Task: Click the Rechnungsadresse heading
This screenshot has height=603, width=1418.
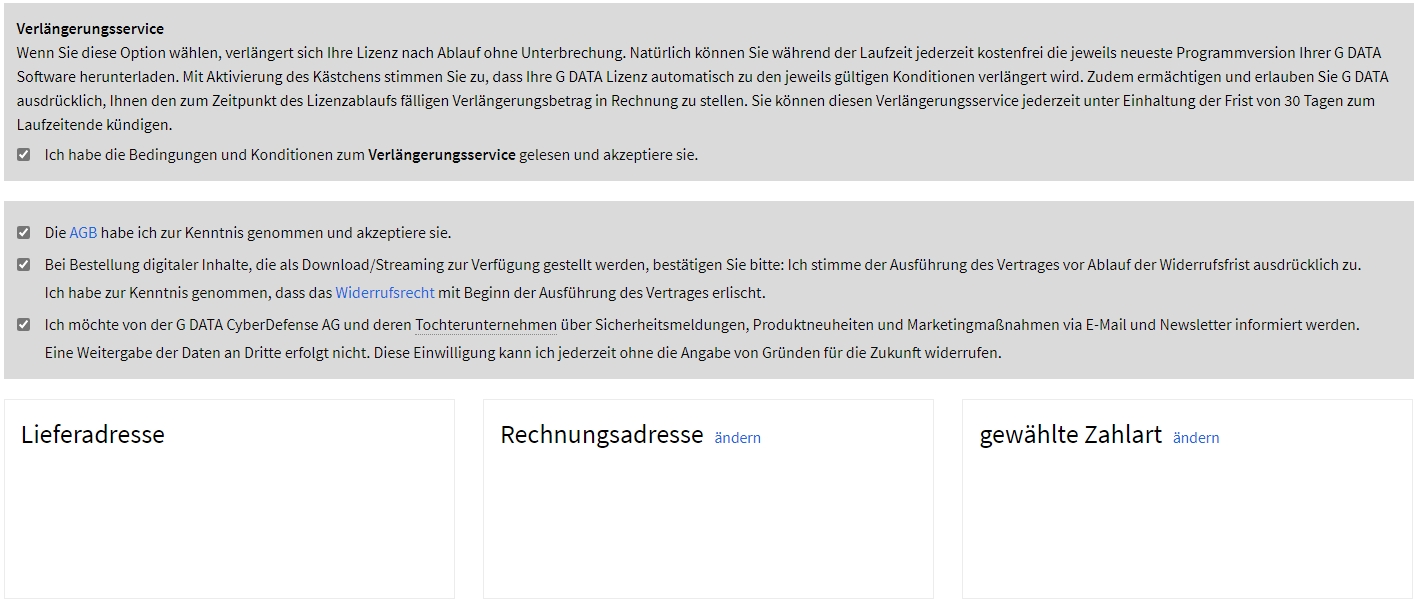Action: click(x=602, y=435)
